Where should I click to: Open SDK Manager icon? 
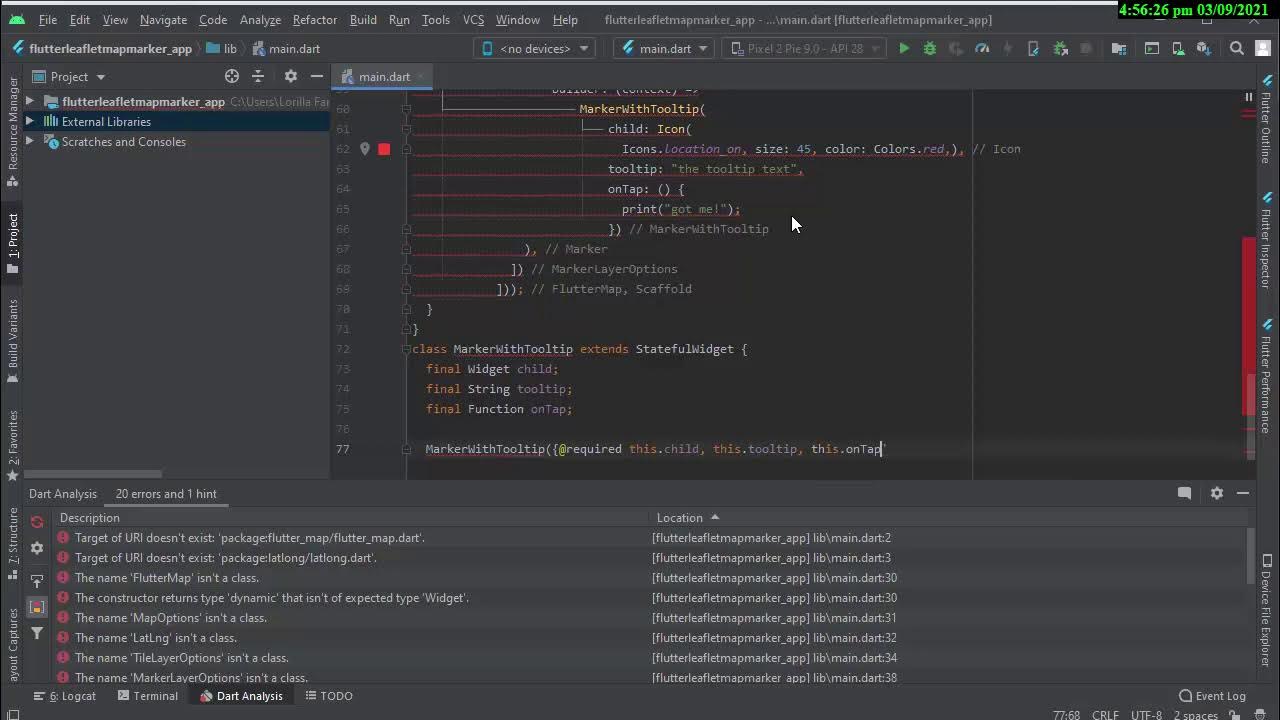pyautogui.click(x=1204, y=48)
